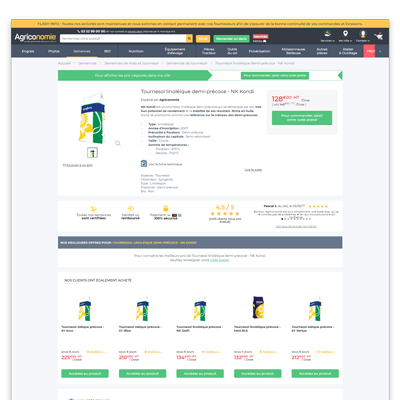The image size is (400, 400).
Task: Click 'Envoyer à un ami' link
Action: click(78, 165)
